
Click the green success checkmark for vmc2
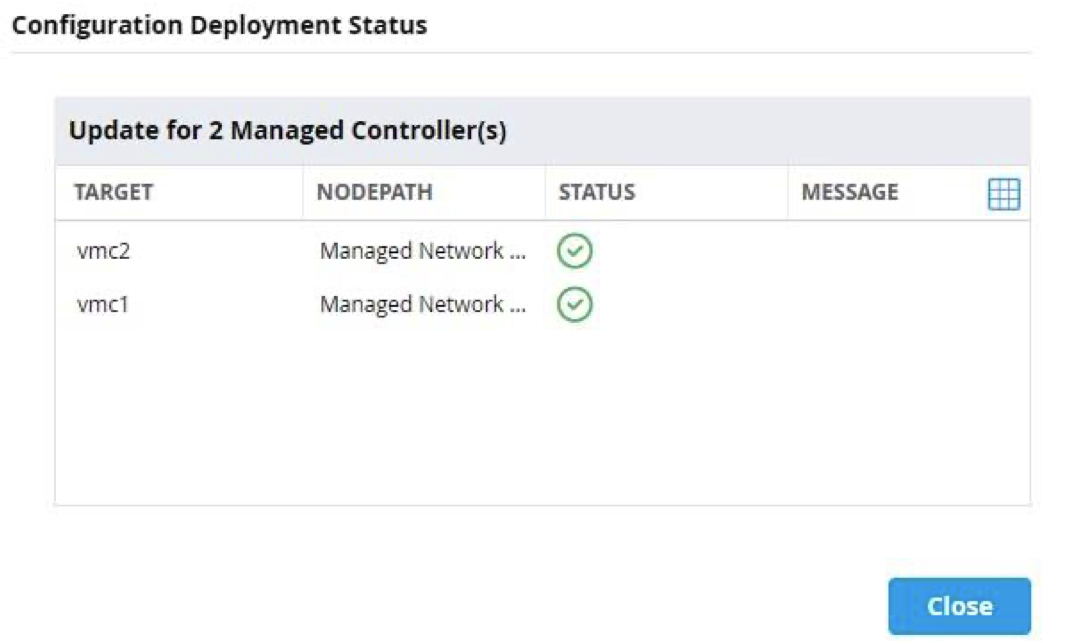pos(575,252)
